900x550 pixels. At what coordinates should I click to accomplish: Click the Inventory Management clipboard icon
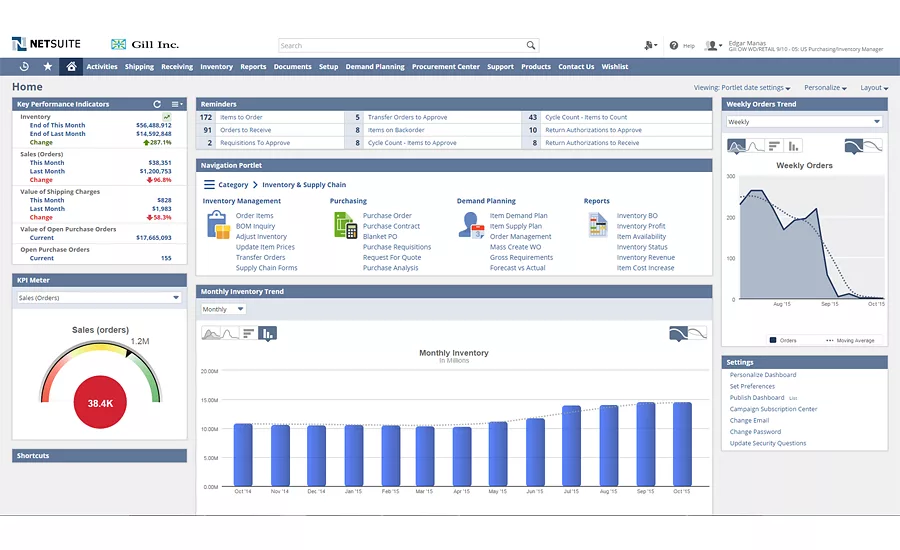pyautogui.click(x=218, y=224)
